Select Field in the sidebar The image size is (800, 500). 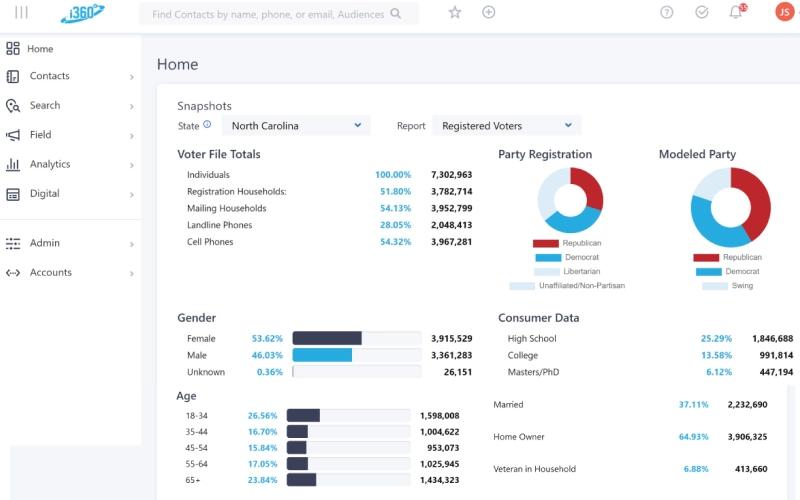[40, 135]
